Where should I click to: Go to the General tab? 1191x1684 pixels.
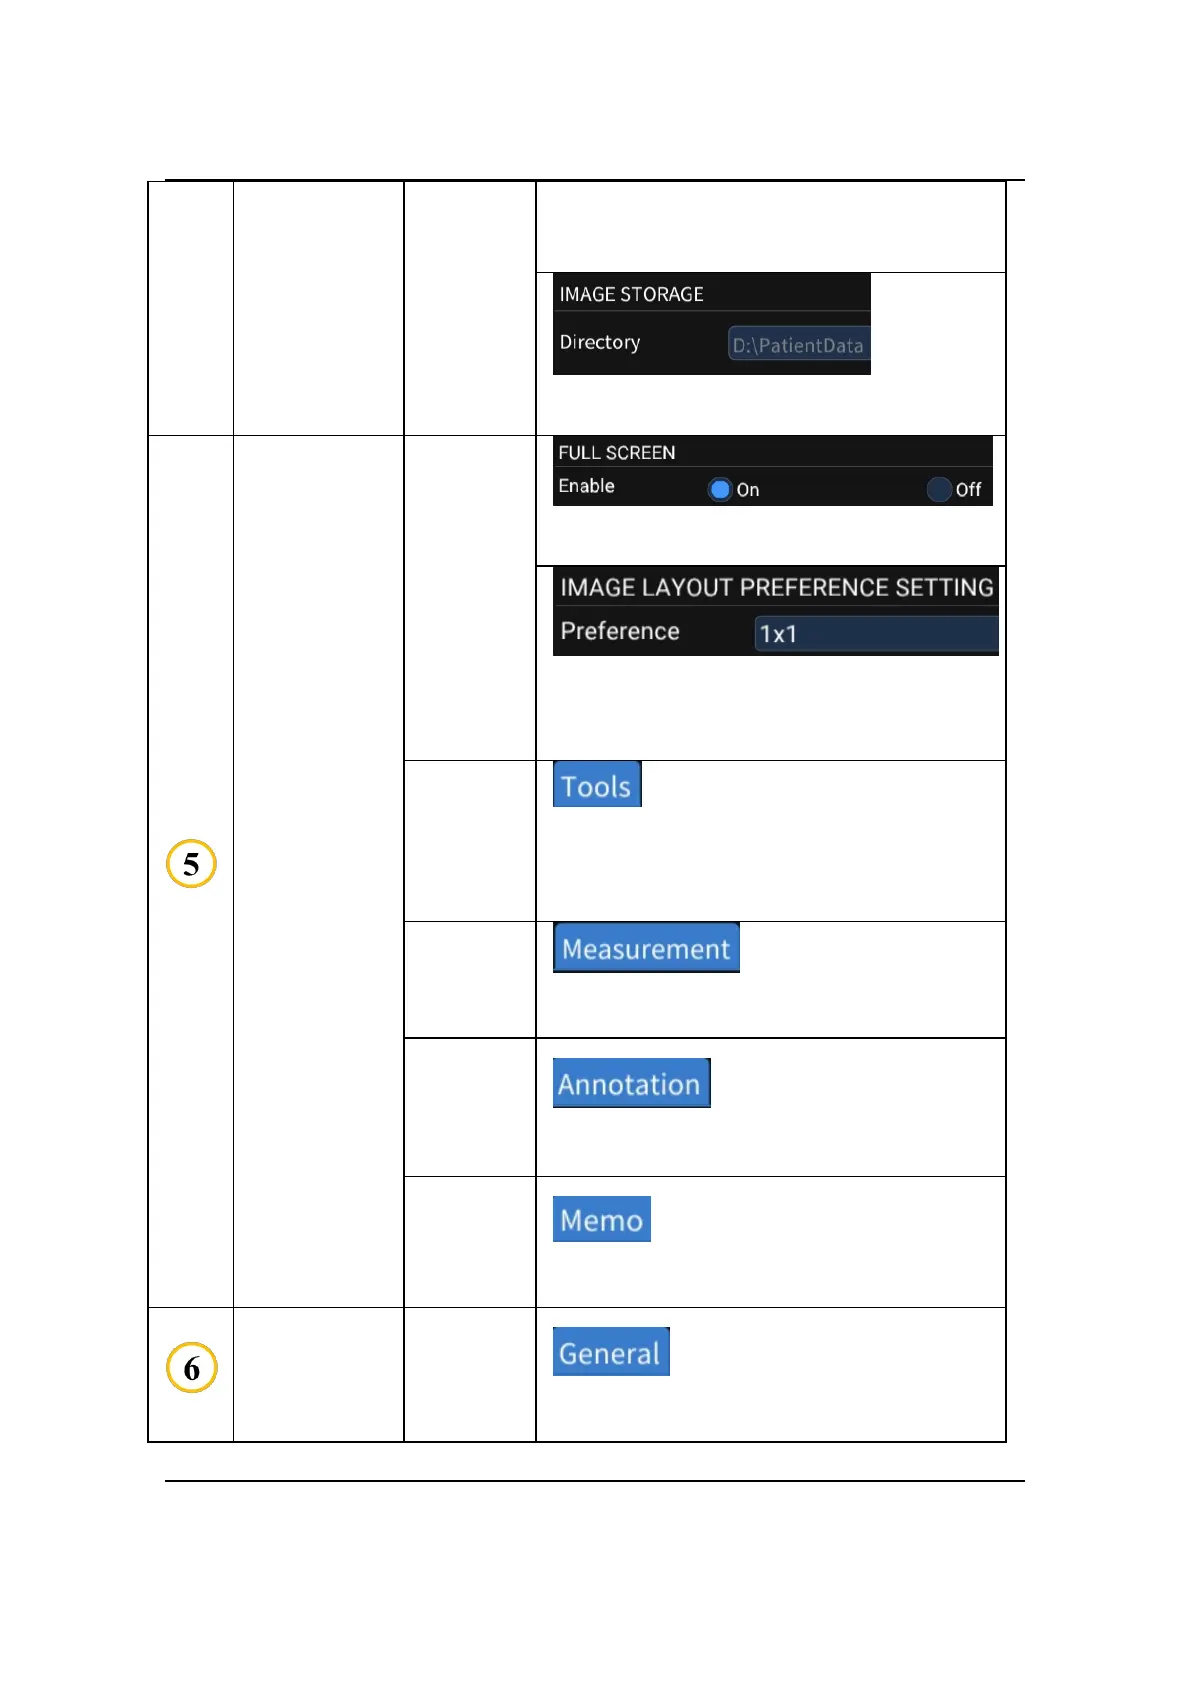click(x=611, y=1353)
